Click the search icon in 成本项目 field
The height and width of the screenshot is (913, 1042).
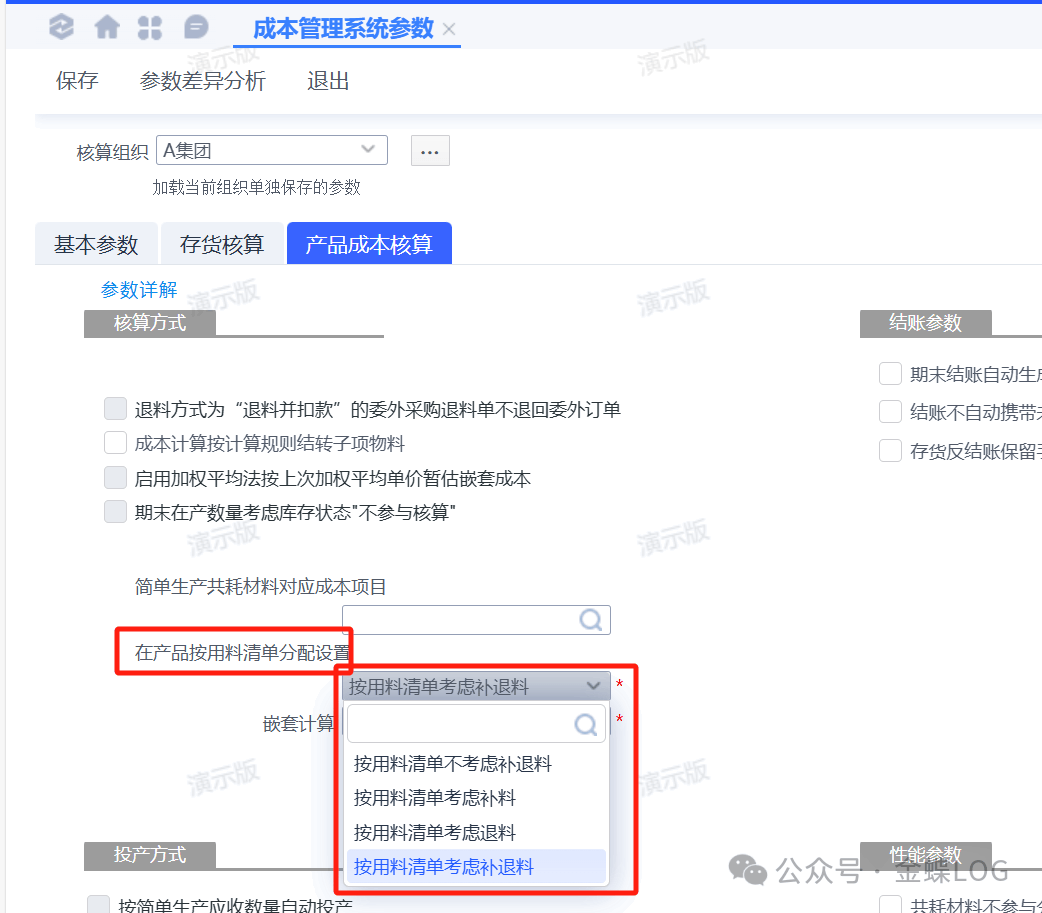[591, 620]
